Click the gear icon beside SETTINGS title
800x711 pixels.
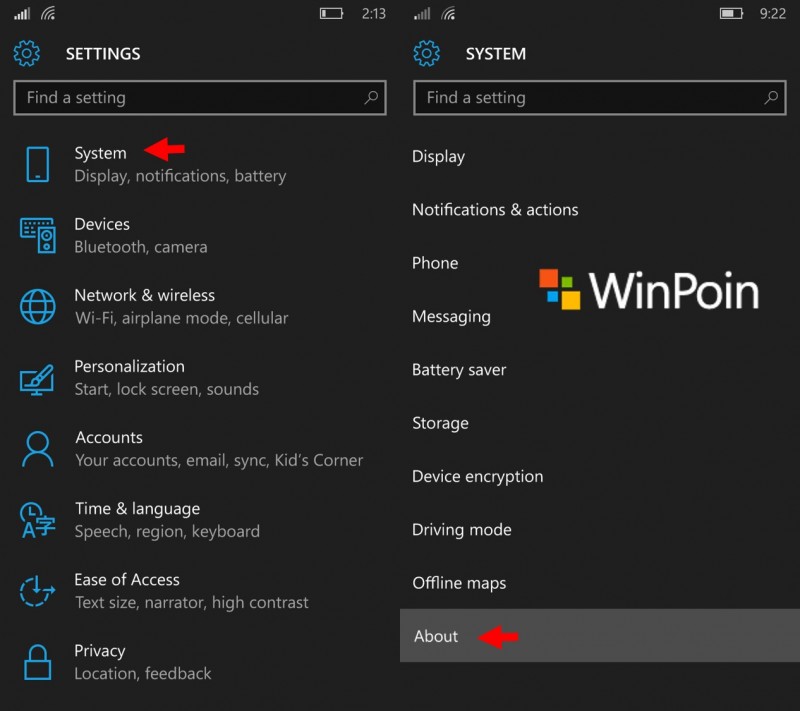pos(27,54)
